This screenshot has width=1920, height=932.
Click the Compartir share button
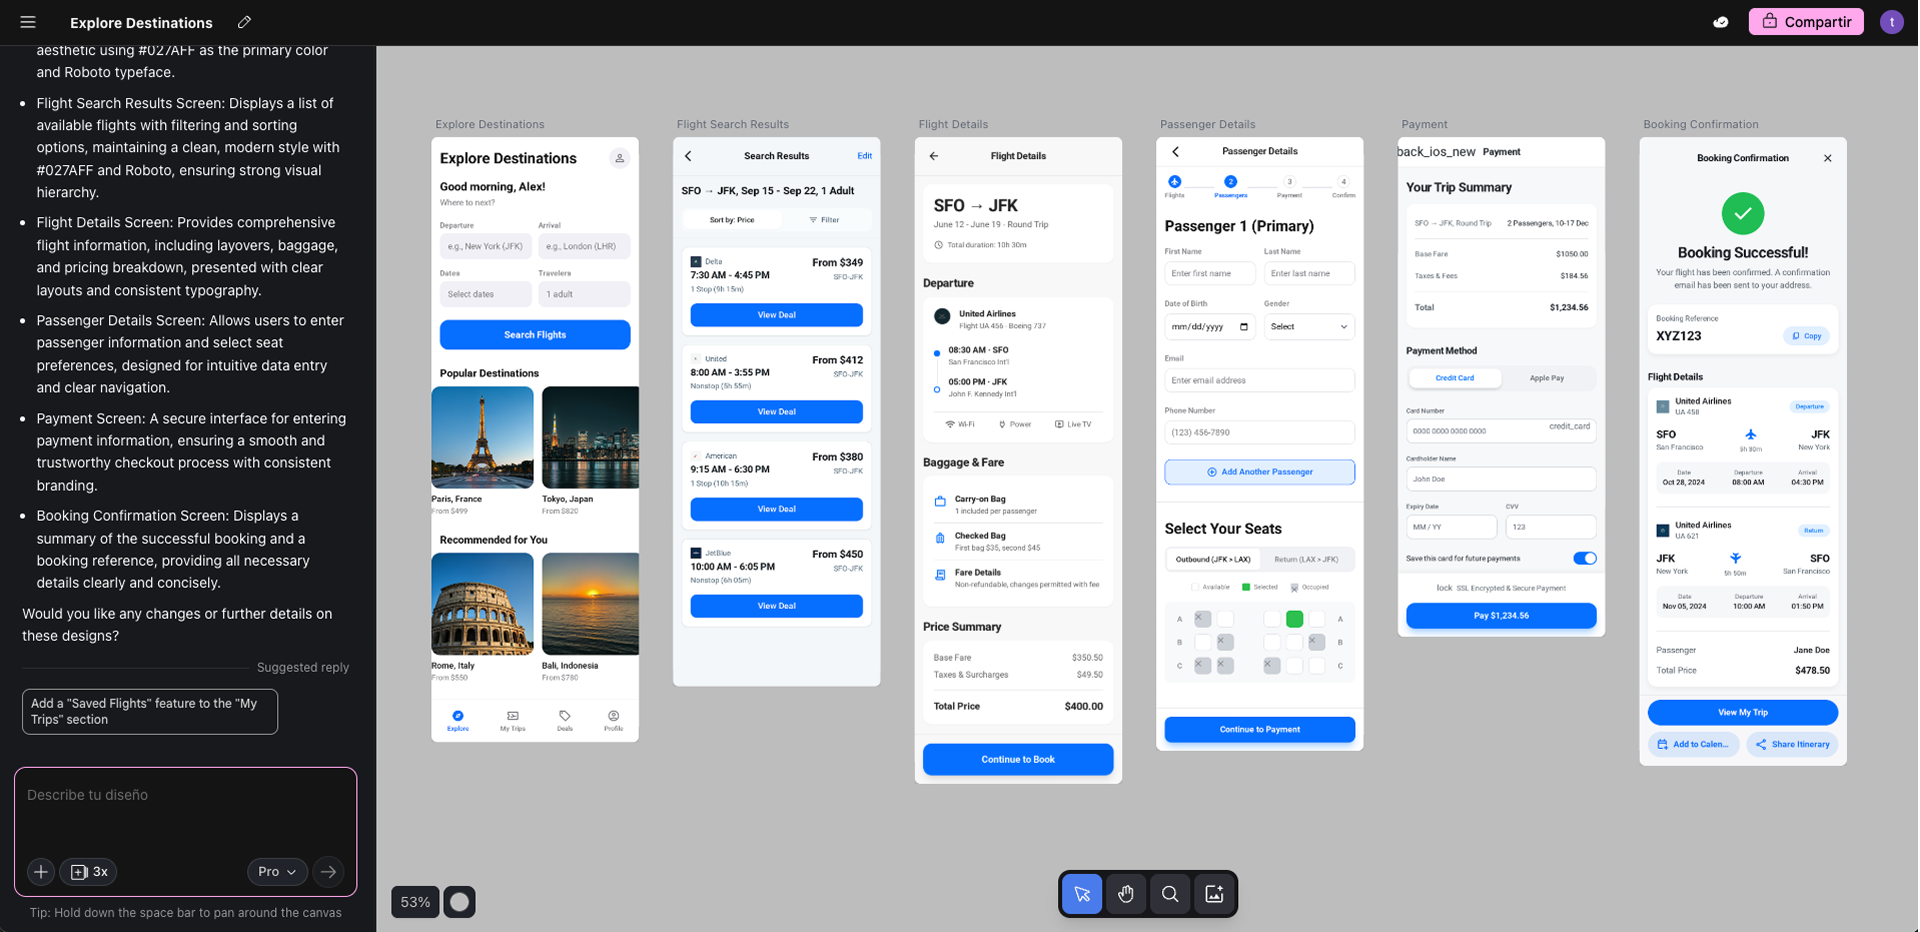pos(1806,22)
